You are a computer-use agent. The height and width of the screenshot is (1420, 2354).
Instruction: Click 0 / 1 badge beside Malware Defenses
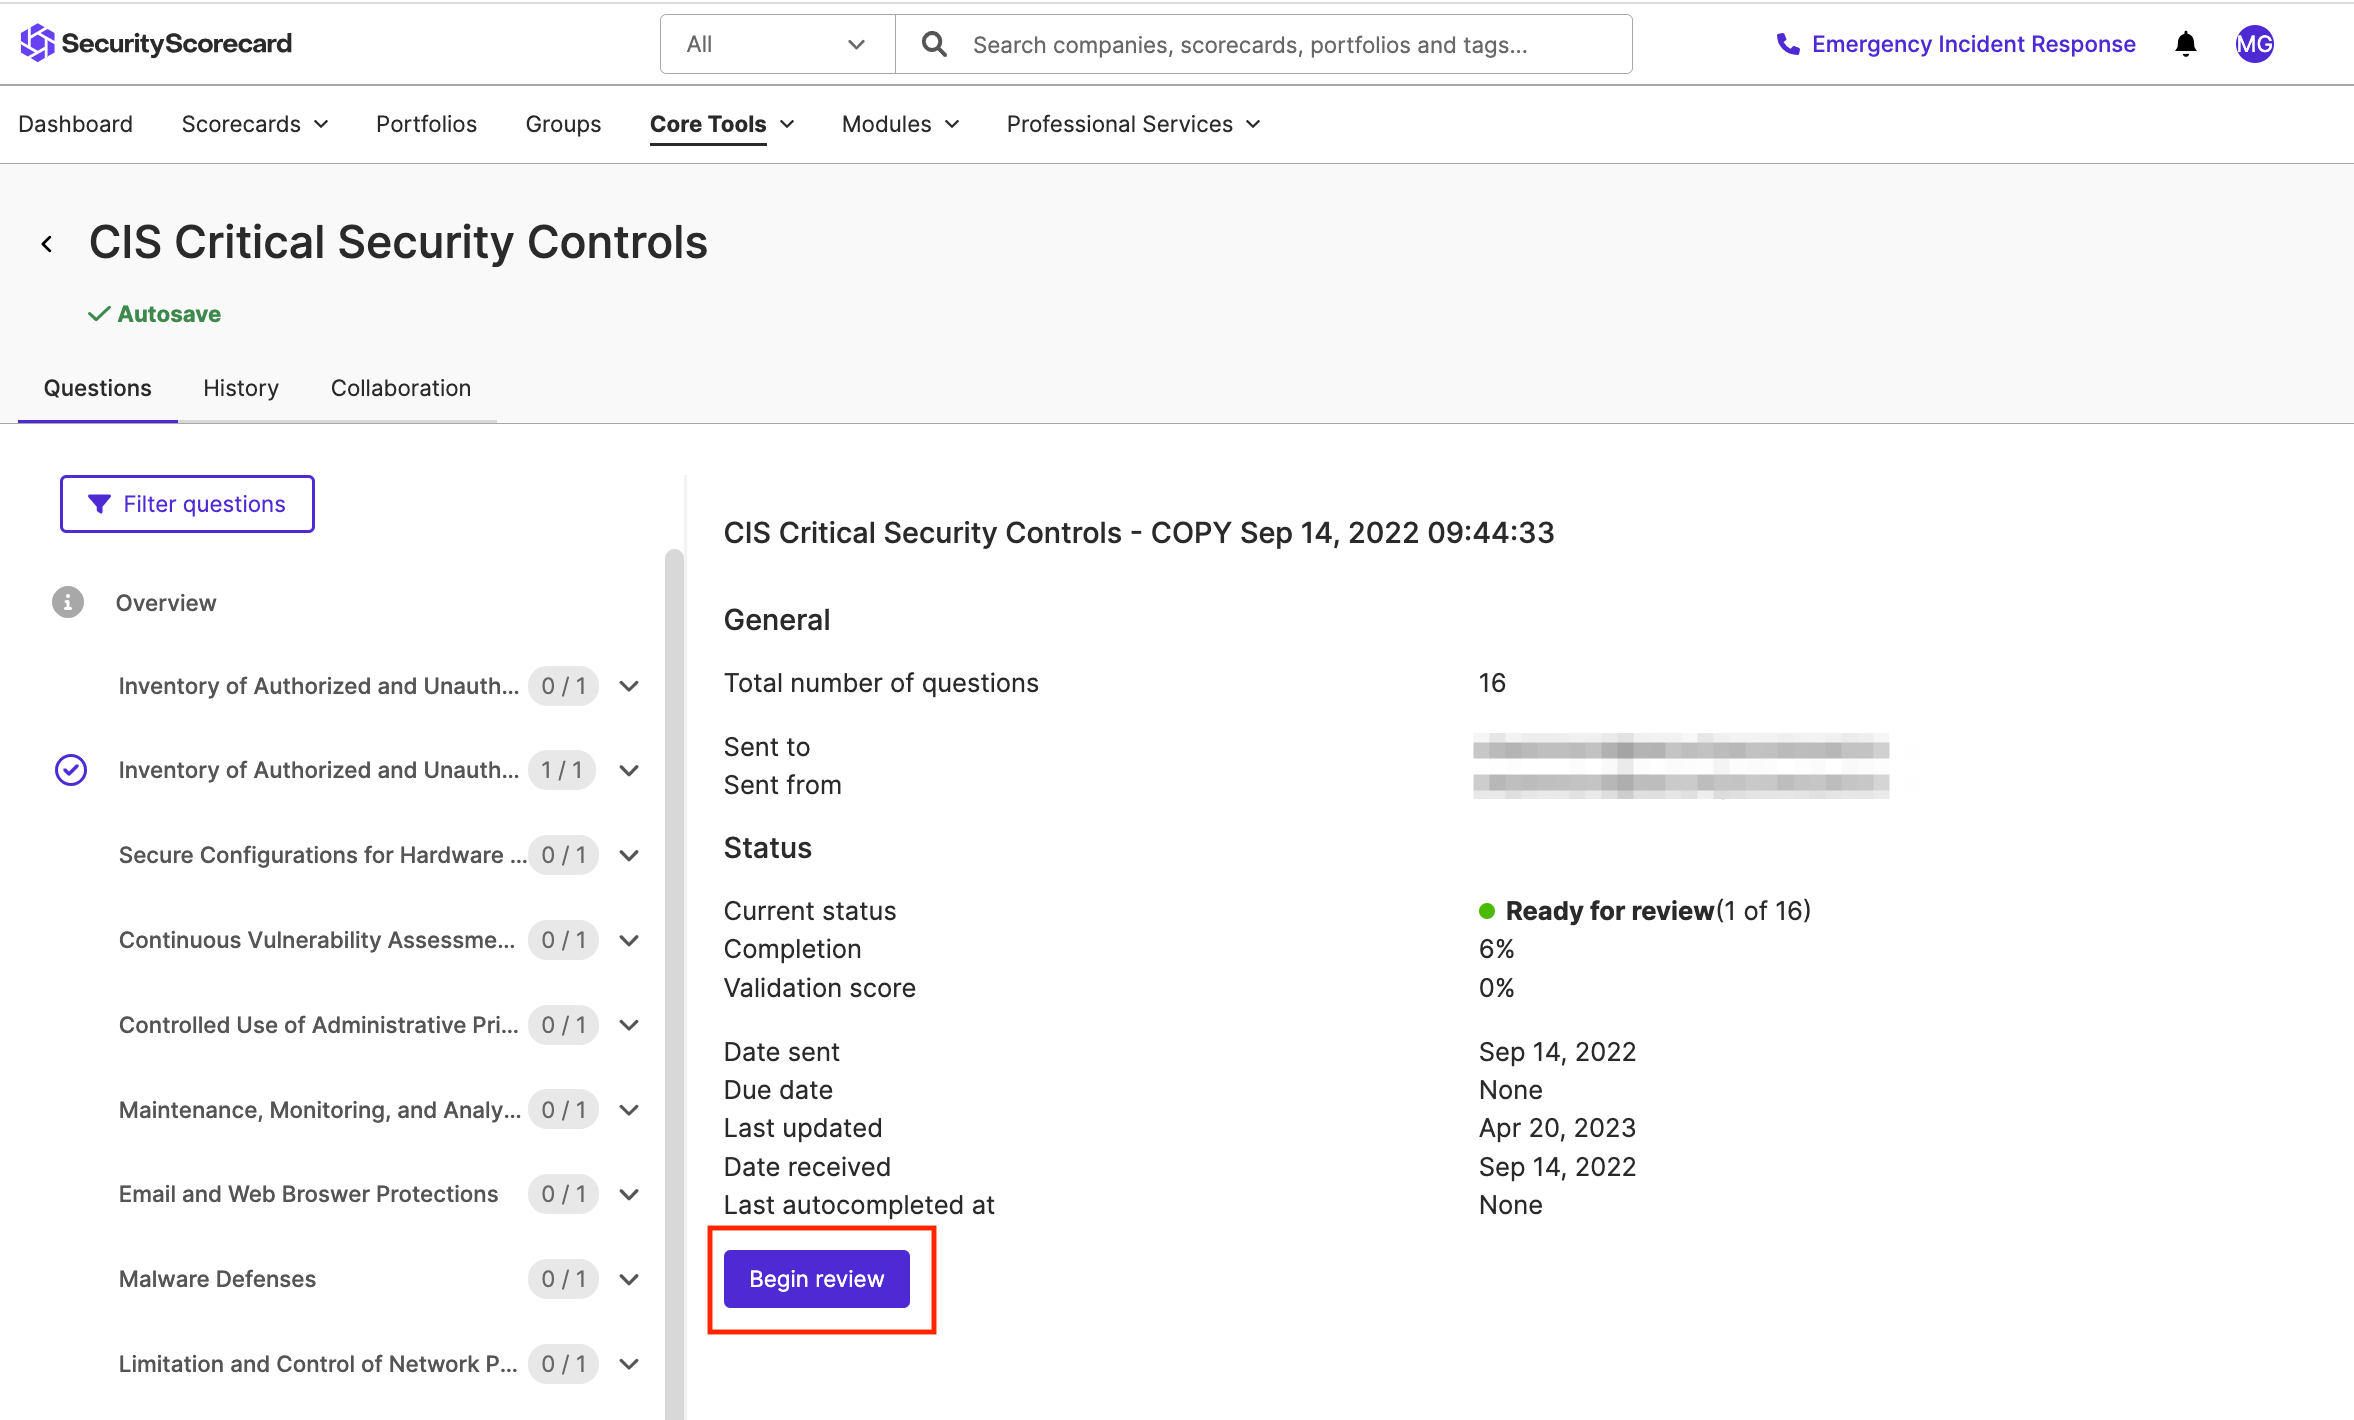coord(563,1279)
